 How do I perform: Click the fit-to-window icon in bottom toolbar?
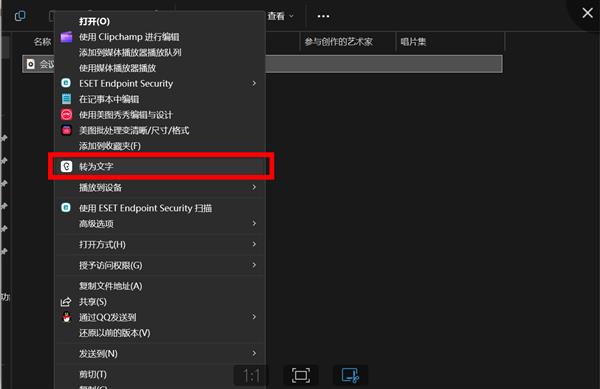[301, 375]
